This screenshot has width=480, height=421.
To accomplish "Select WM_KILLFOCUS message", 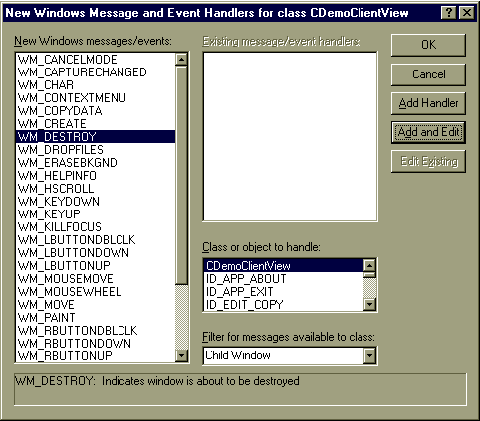I will [95, 227].
